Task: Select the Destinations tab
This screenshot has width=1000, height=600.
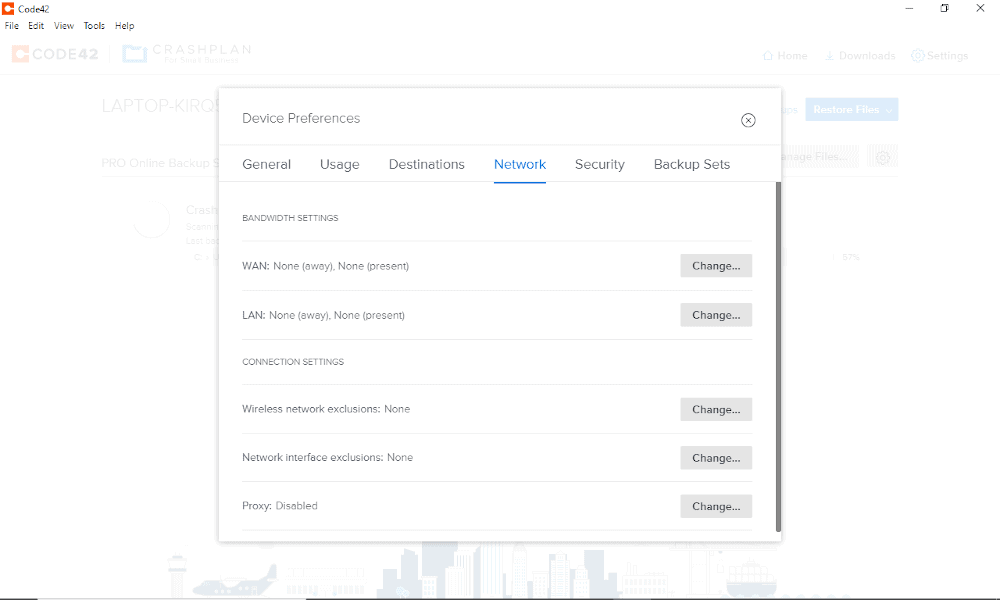Action: [x=427, y=164]
